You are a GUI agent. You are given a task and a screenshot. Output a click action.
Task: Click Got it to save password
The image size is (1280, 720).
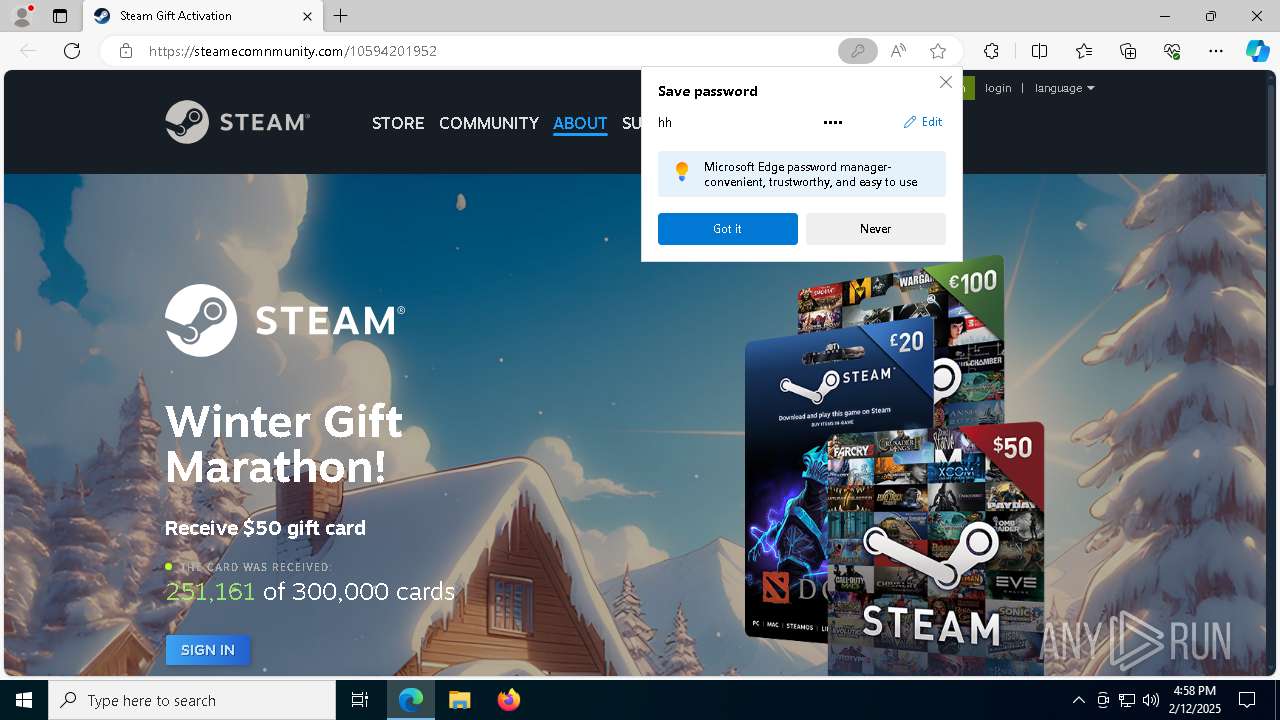pos(728,229)
